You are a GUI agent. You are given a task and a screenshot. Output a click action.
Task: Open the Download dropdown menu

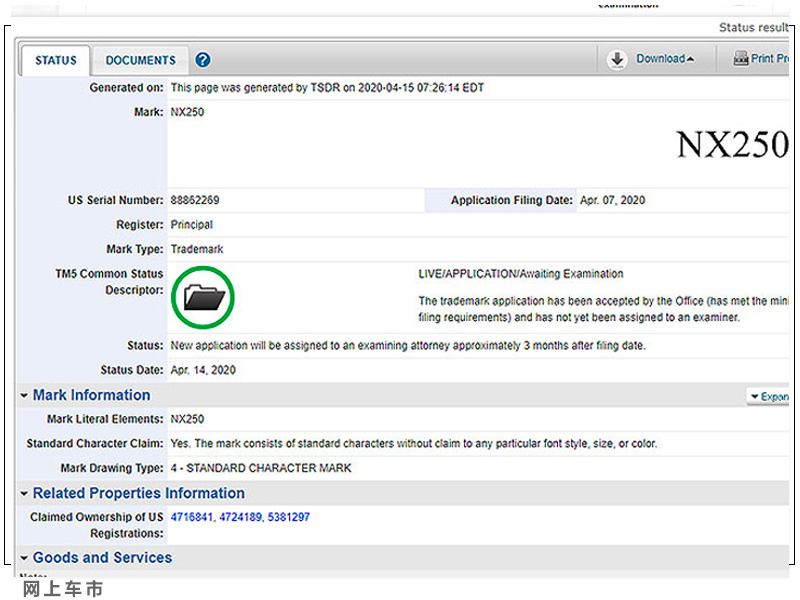coord(665,59)
